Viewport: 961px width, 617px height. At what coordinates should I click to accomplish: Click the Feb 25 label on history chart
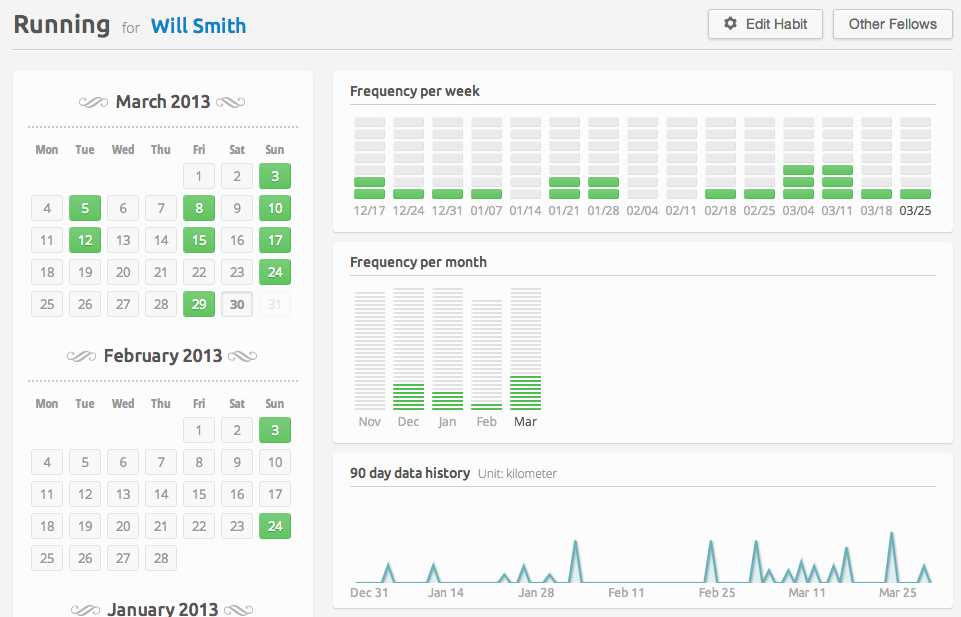point(716,592)
